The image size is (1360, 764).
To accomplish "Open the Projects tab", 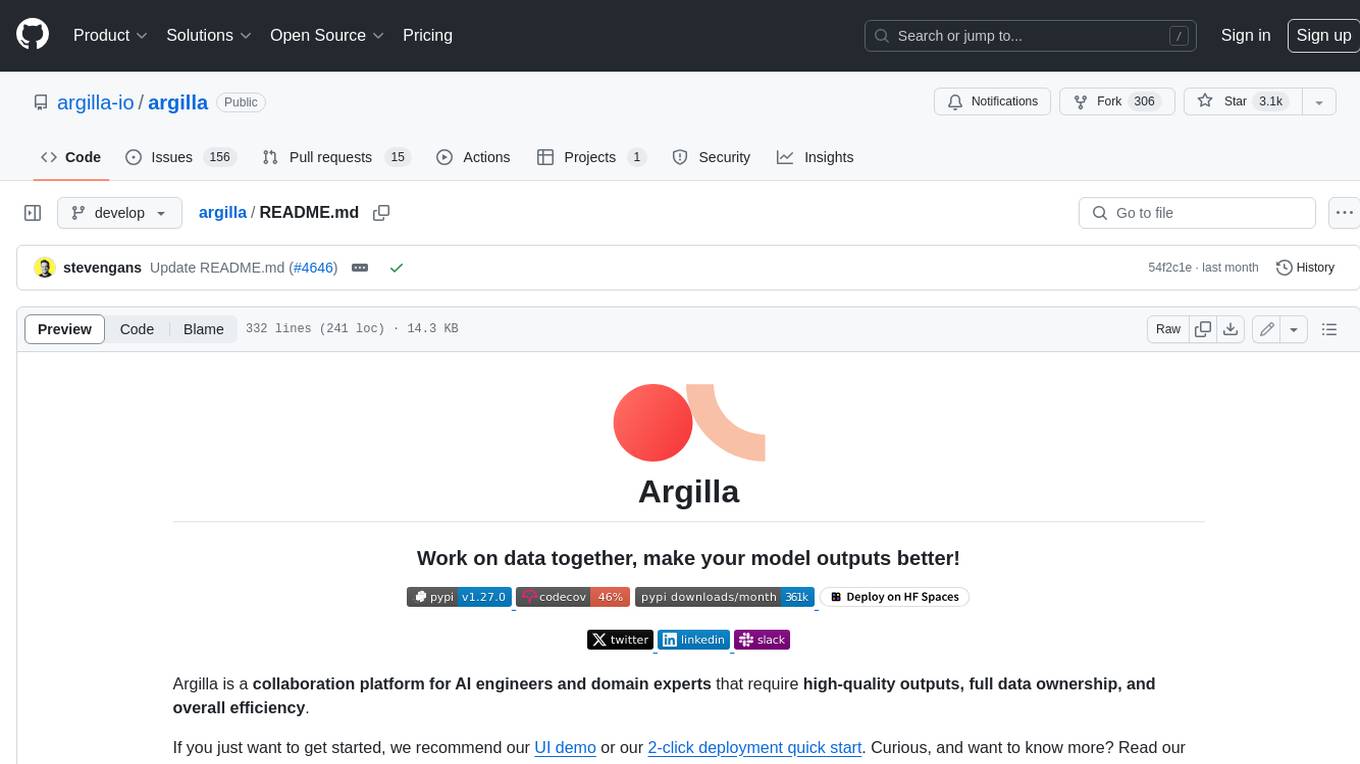I will pos(591,157).
